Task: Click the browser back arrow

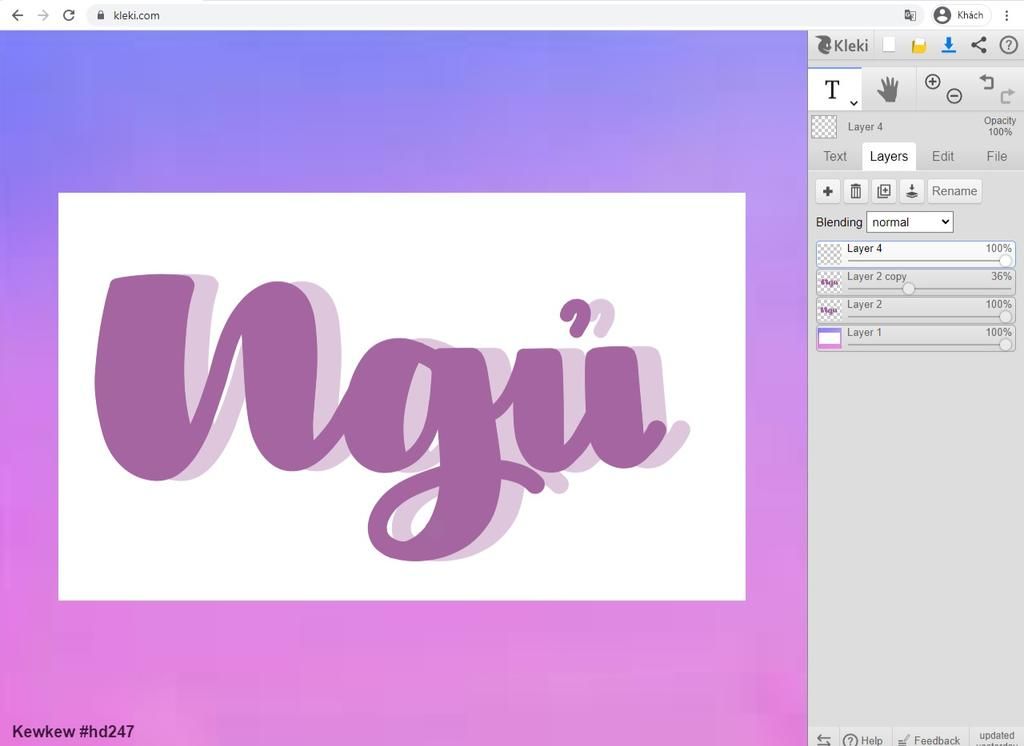Action: click(x=18, y=15)
